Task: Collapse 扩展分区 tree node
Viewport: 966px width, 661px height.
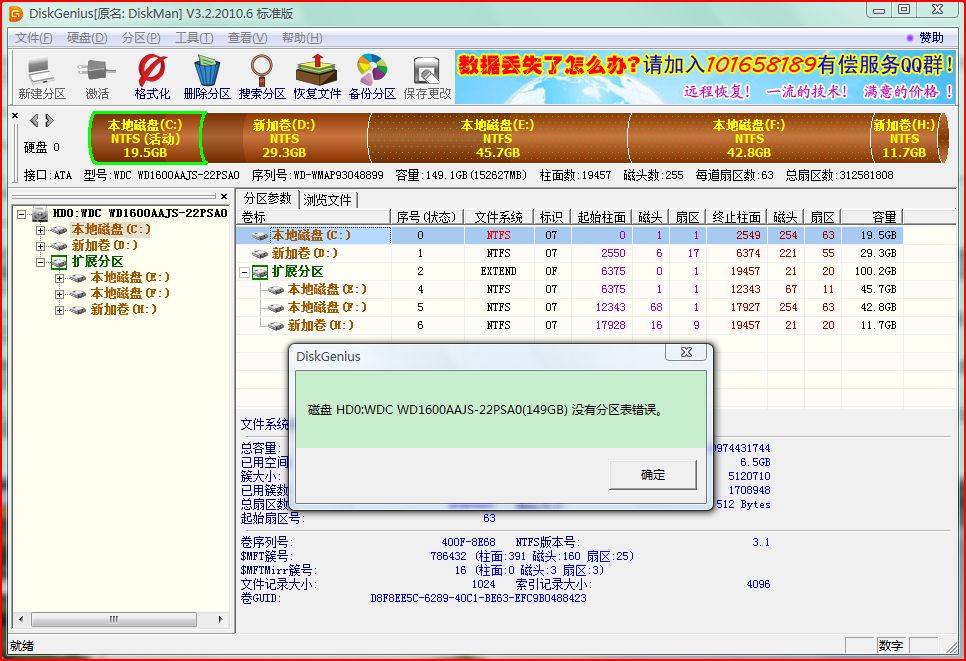Action: (x=40, y=262)
